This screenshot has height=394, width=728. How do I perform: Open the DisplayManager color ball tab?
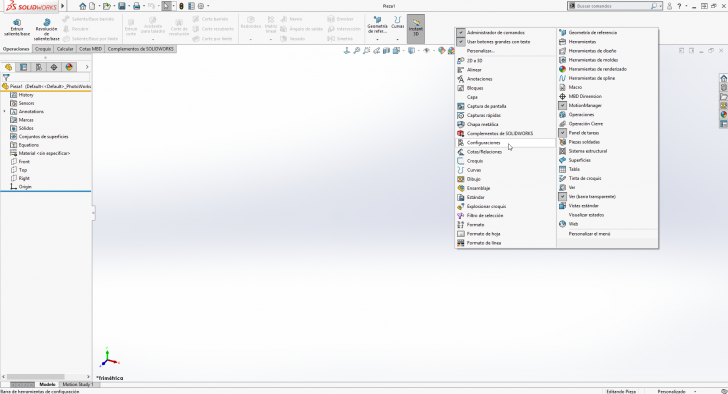point(69,67)
